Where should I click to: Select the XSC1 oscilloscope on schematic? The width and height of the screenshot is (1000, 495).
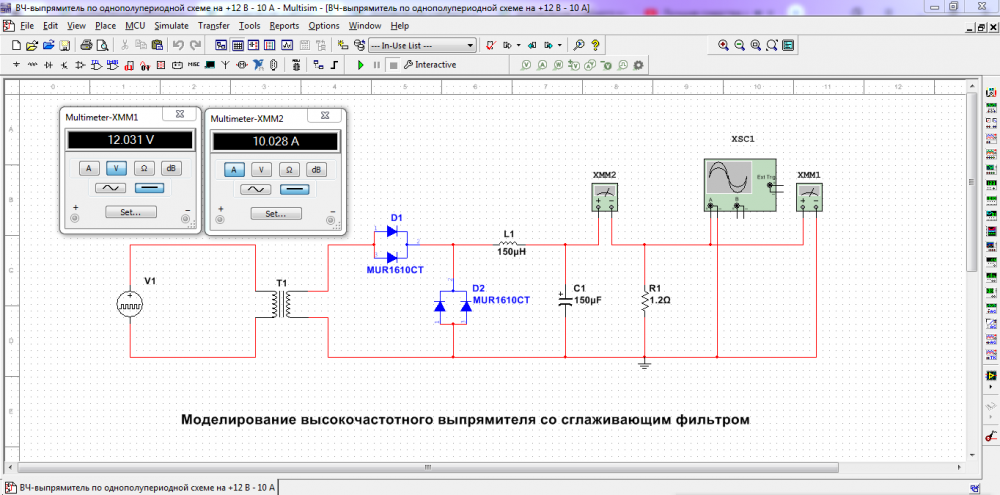point(739,182)
